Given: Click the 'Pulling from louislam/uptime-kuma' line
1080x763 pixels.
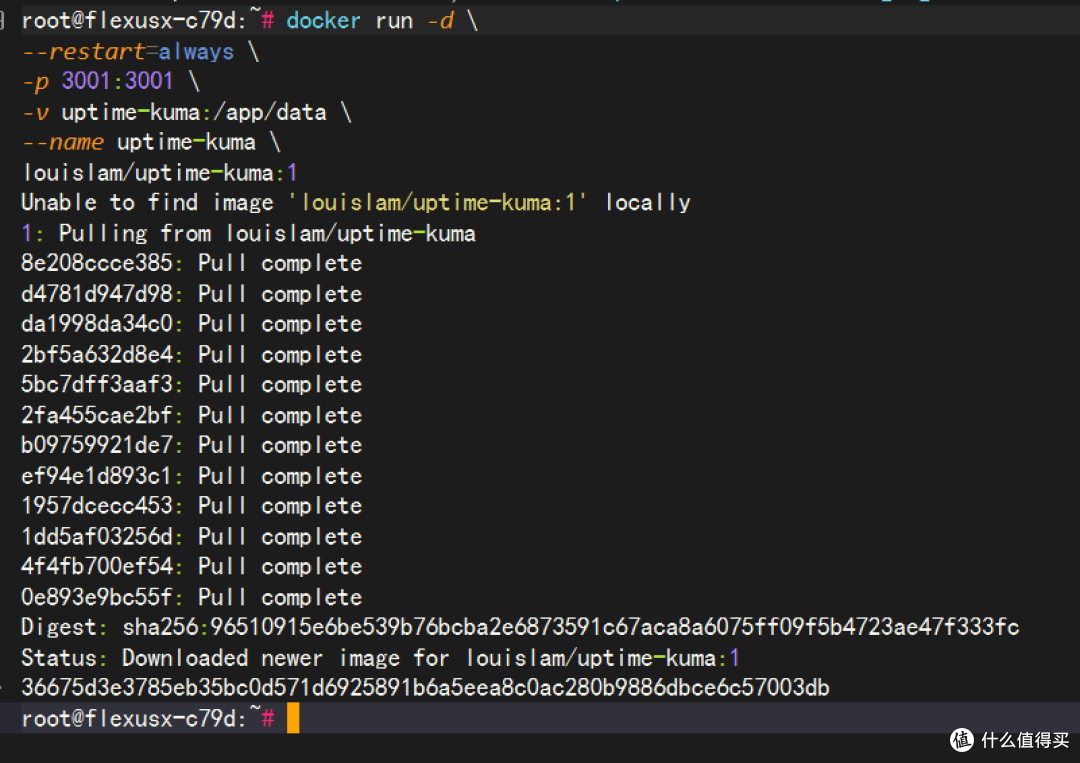Looking at the screenshot, I should (x=267, y=233).
